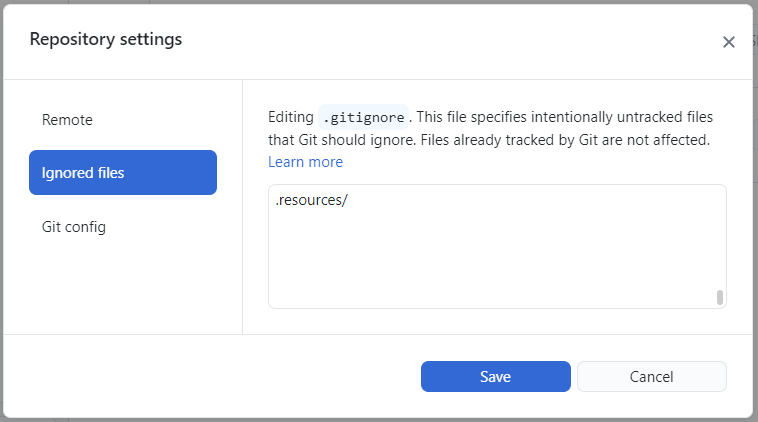Click the .gitignore inline code label
The width and height of the screenshot is (758, 422).
[x=363, y=117]
